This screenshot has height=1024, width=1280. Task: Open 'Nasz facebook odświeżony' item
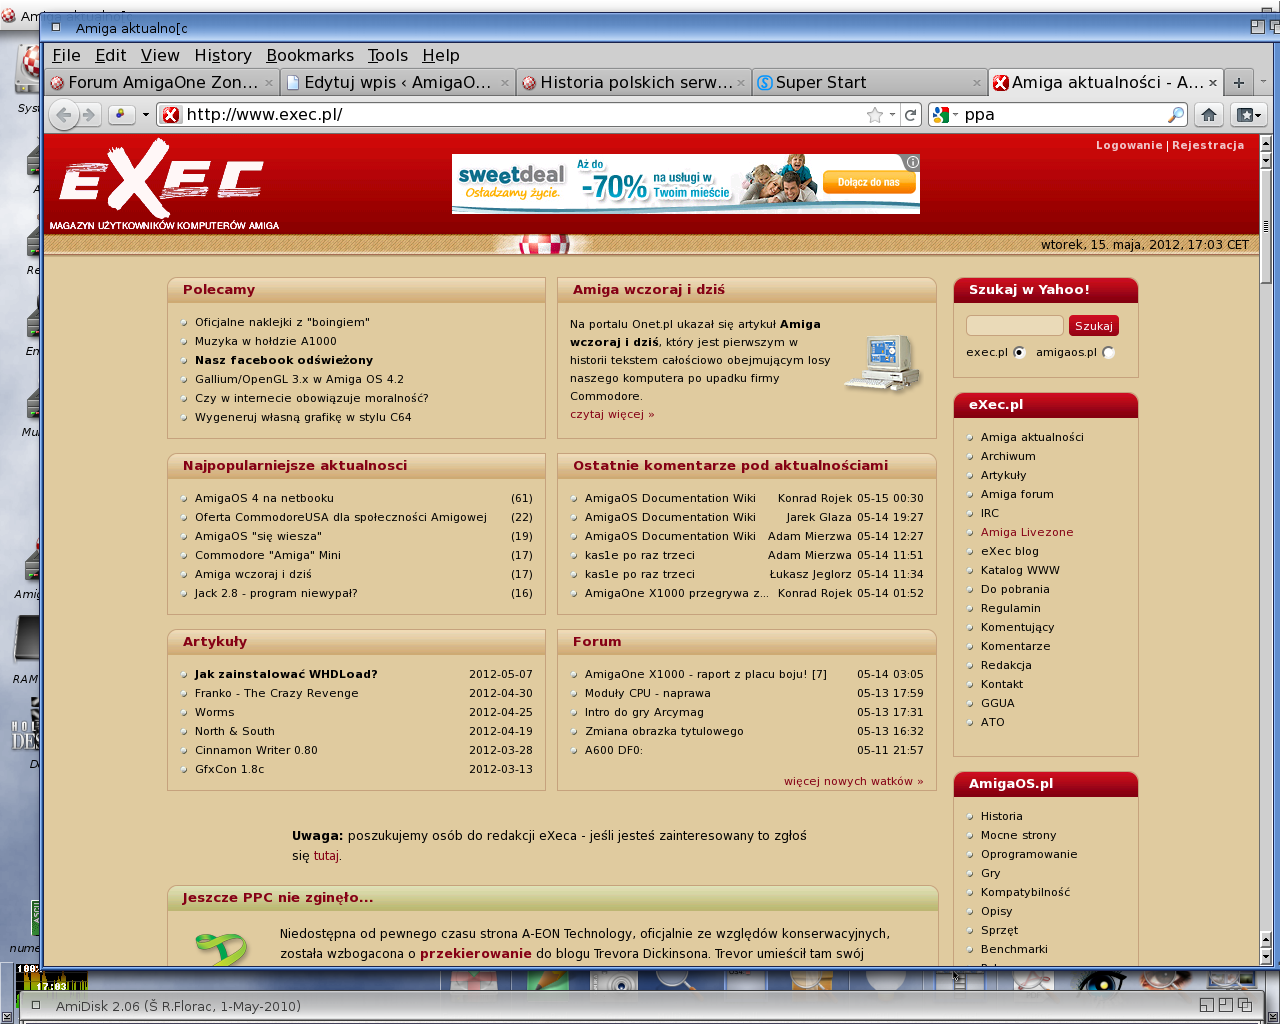[284, 361]
